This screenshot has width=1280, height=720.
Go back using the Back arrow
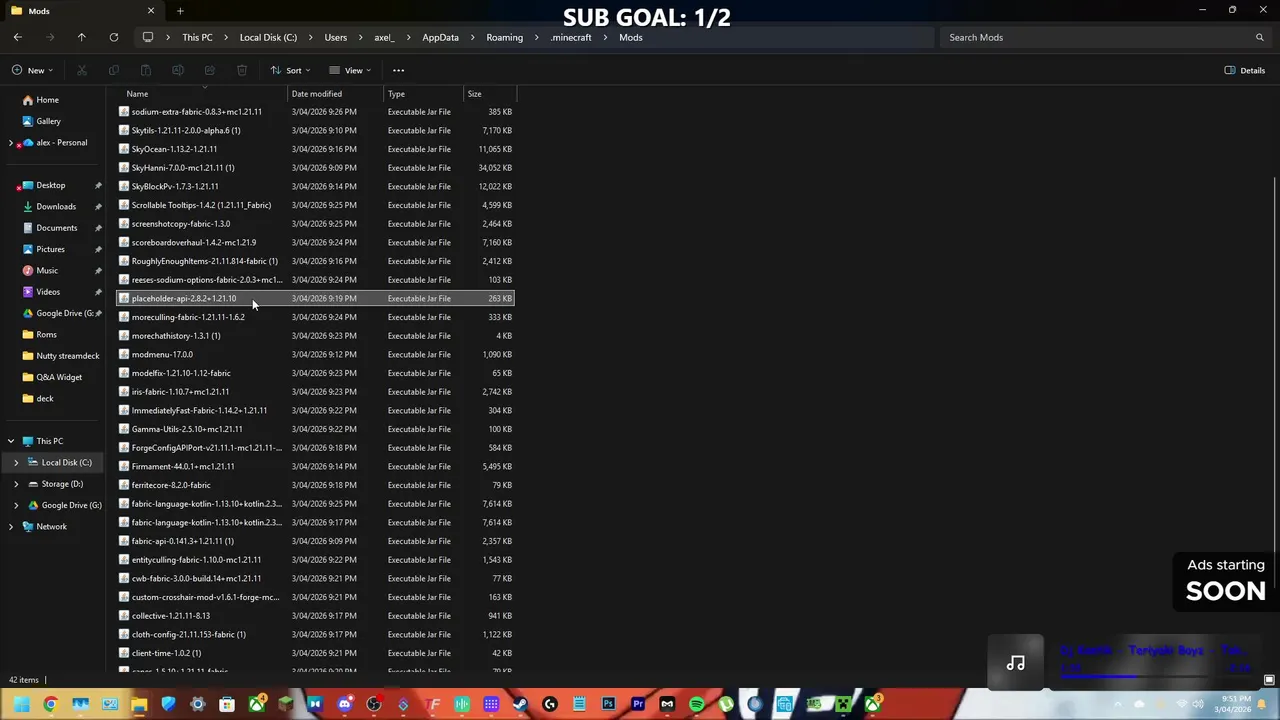pos(17,37)
